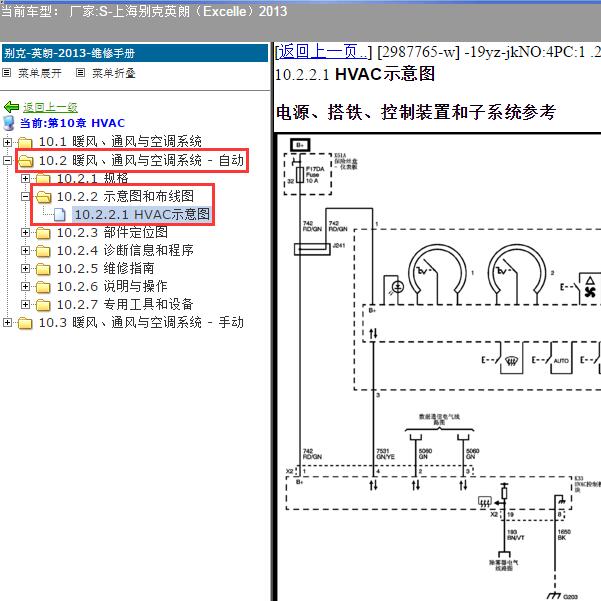The image size is (601, 601).
Task: Open 10.2.5 维修指南 entry
Action: click(105, 268)
